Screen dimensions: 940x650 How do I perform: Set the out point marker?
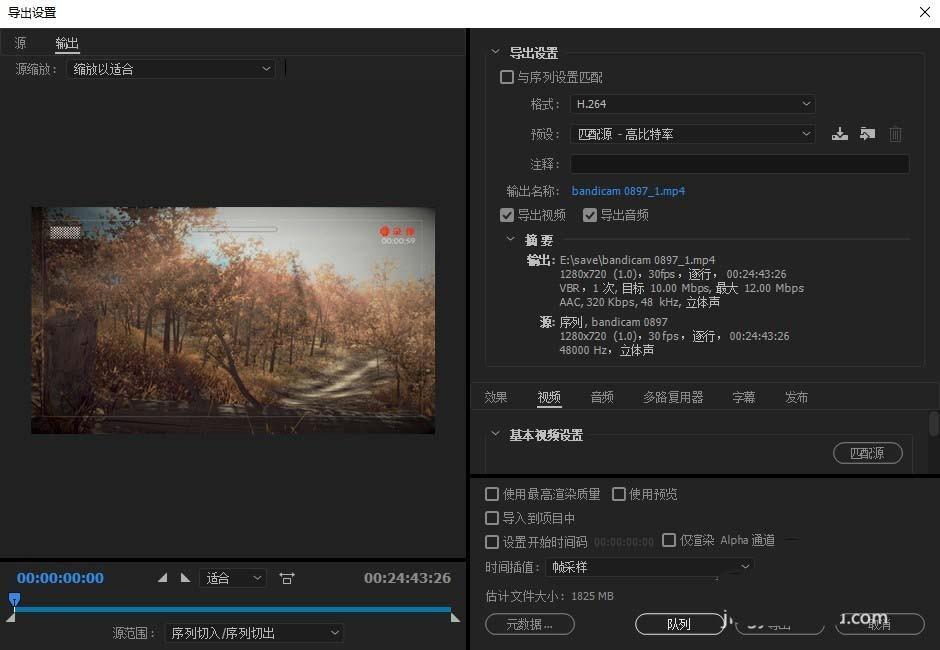pyautogui.click(x=185, y=577)
